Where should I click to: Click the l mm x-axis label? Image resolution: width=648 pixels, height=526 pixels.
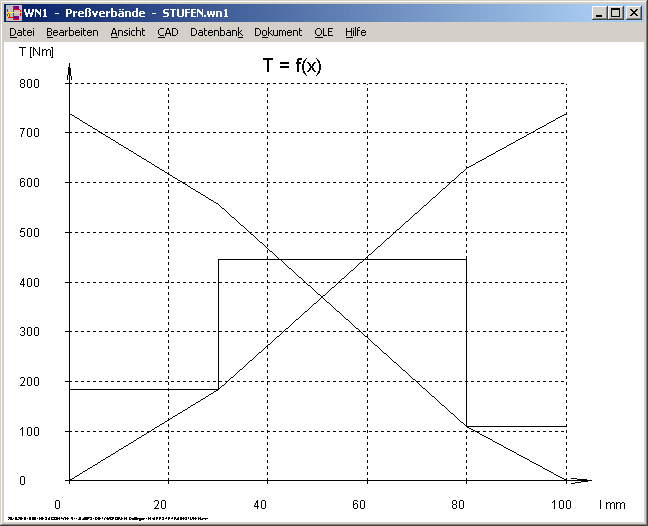pos(610,503)
